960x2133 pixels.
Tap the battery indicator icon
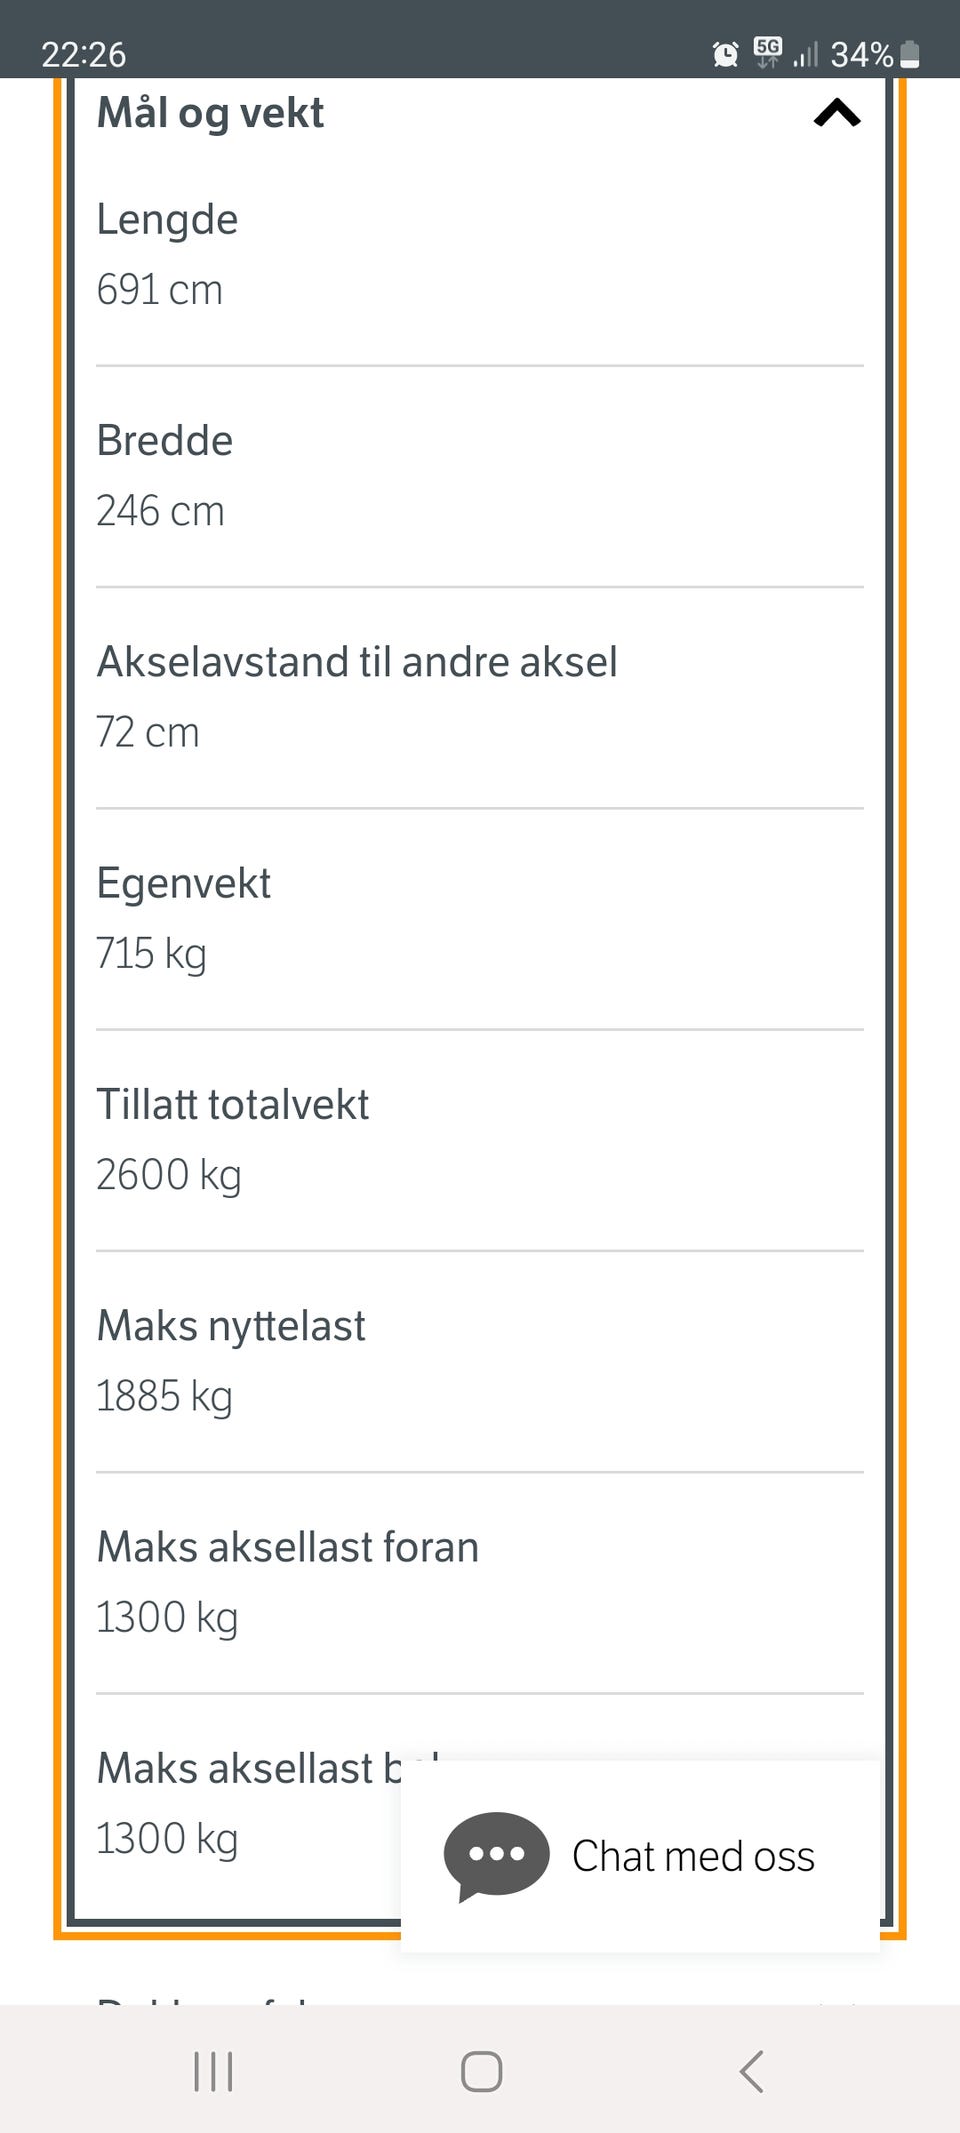[910, 54]
